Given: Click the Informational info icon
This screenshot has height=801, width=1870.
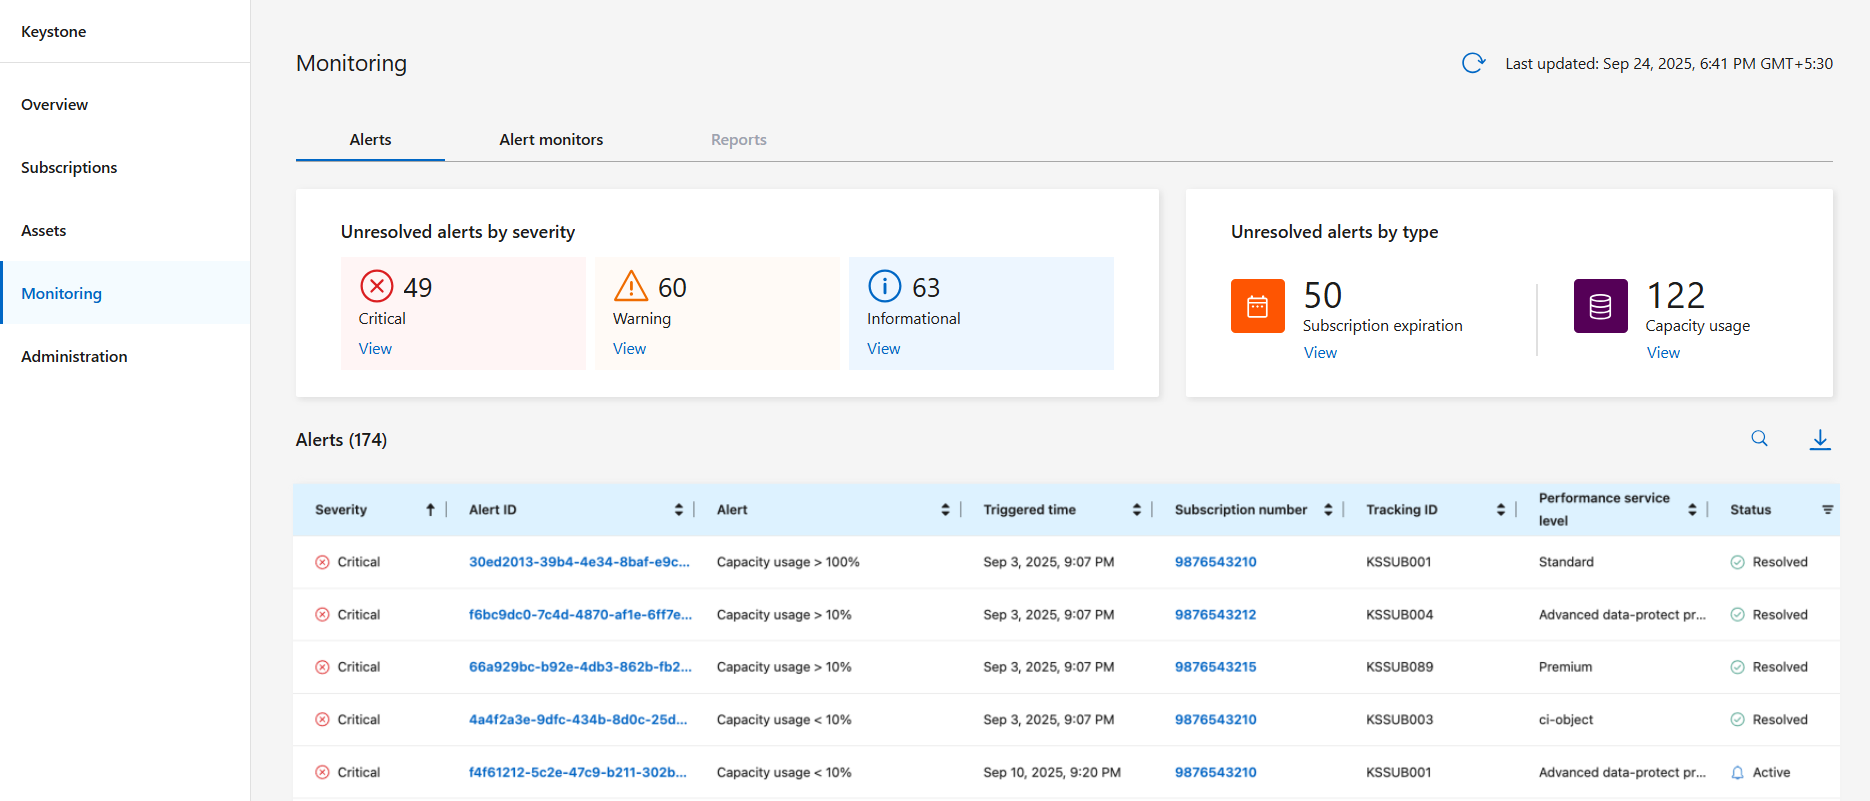Looking at the screenshot, I should click(884, 286).
